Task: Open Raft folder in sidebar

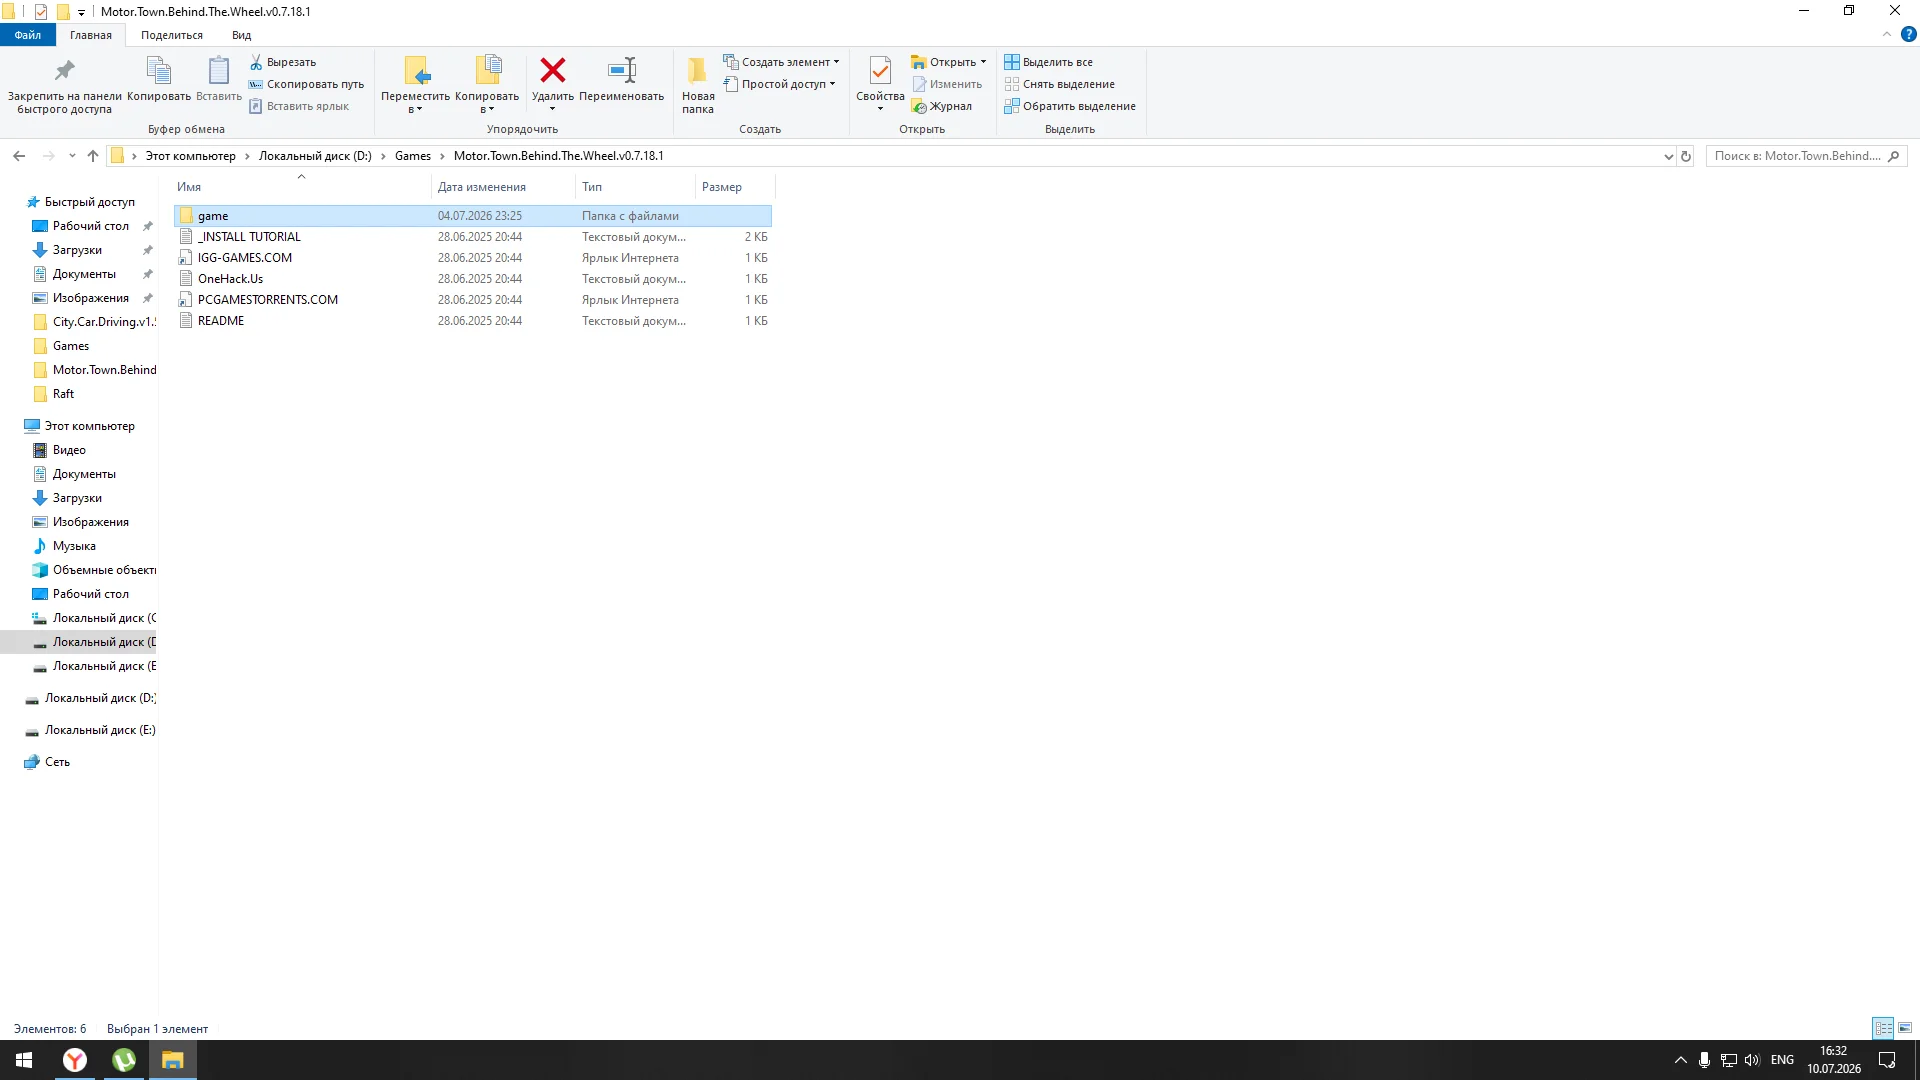Action: tap(63, 394)
